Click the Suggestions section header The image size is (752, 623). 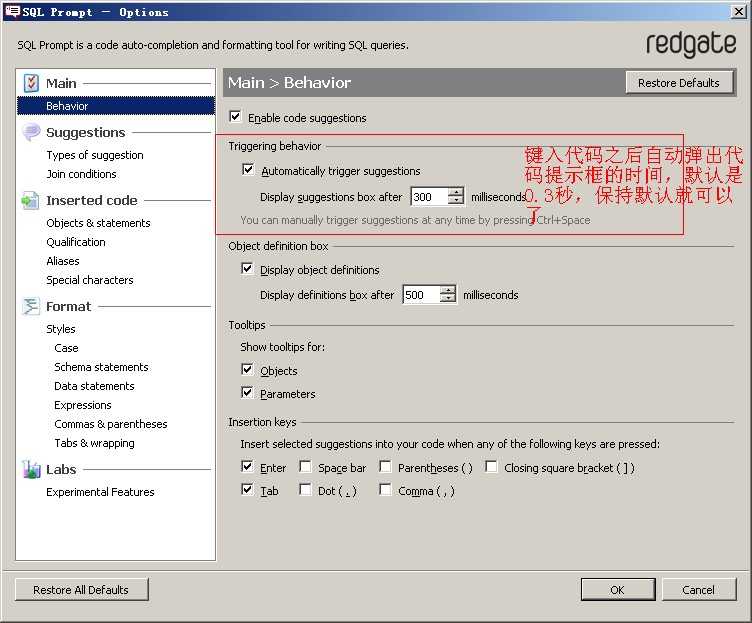(85, 132)
